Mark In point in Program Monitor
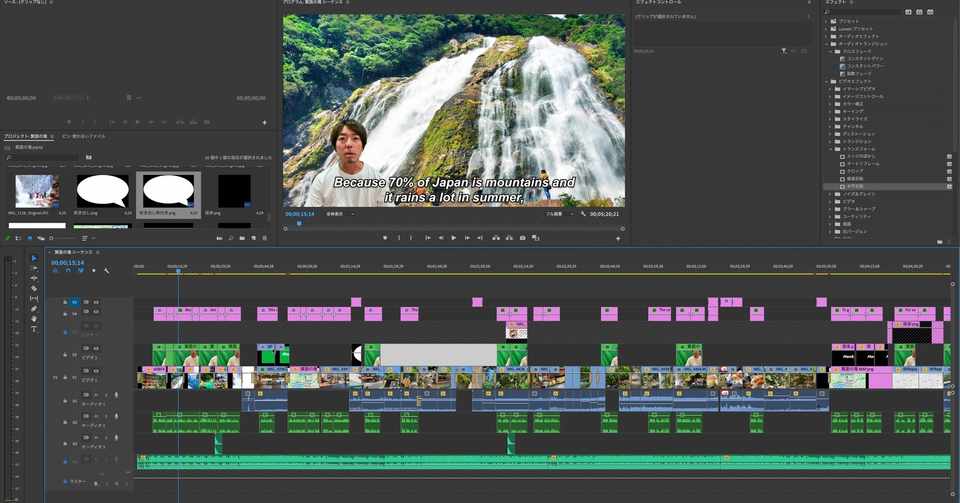The height and width of the screenshot is (503, 960). [399, 237]
